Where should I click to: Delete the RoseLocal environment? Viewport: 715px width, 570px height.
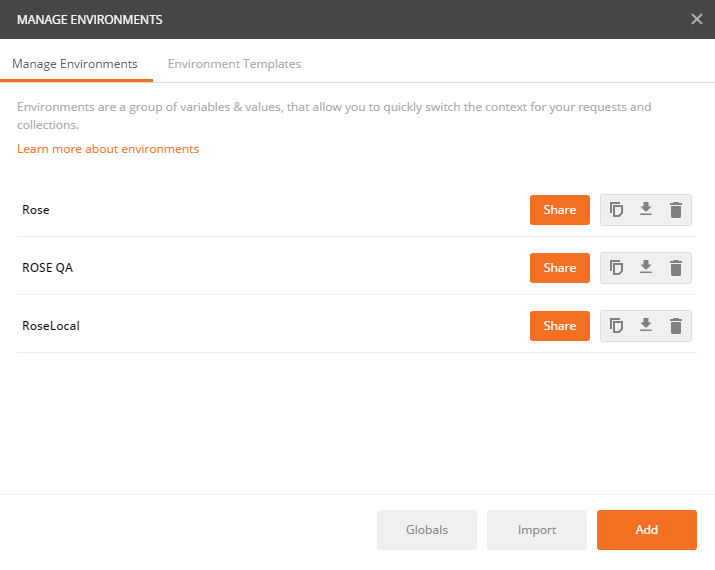tap(676, 326)
